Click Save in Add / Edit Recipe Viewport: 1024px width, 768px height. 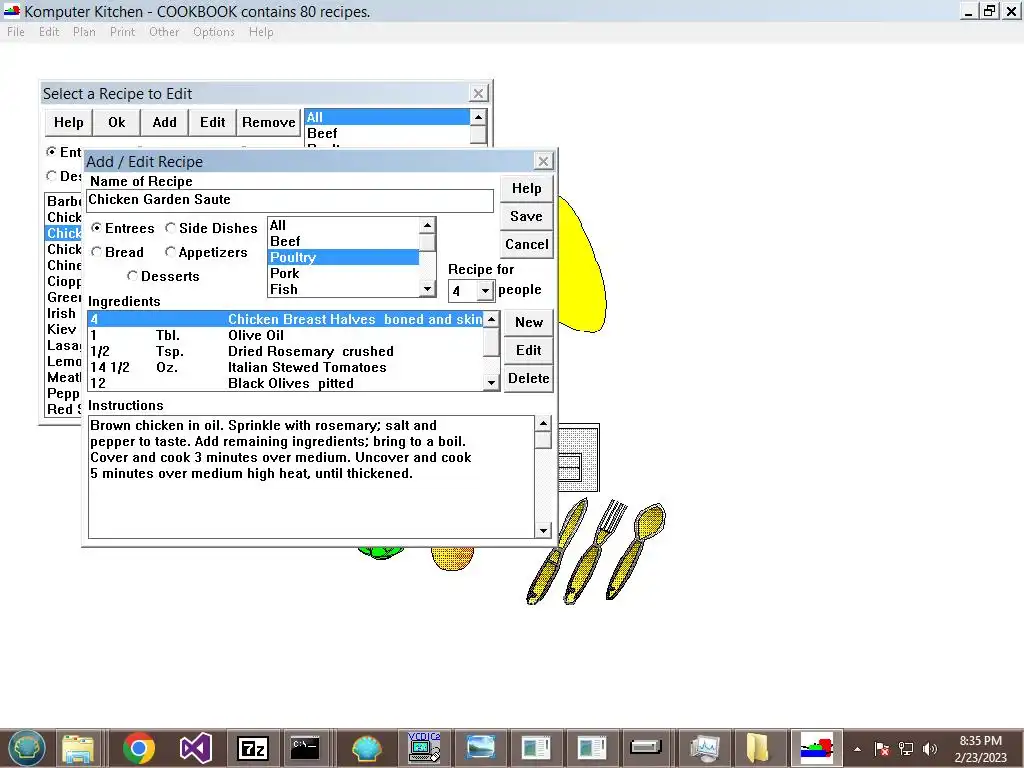526,216
